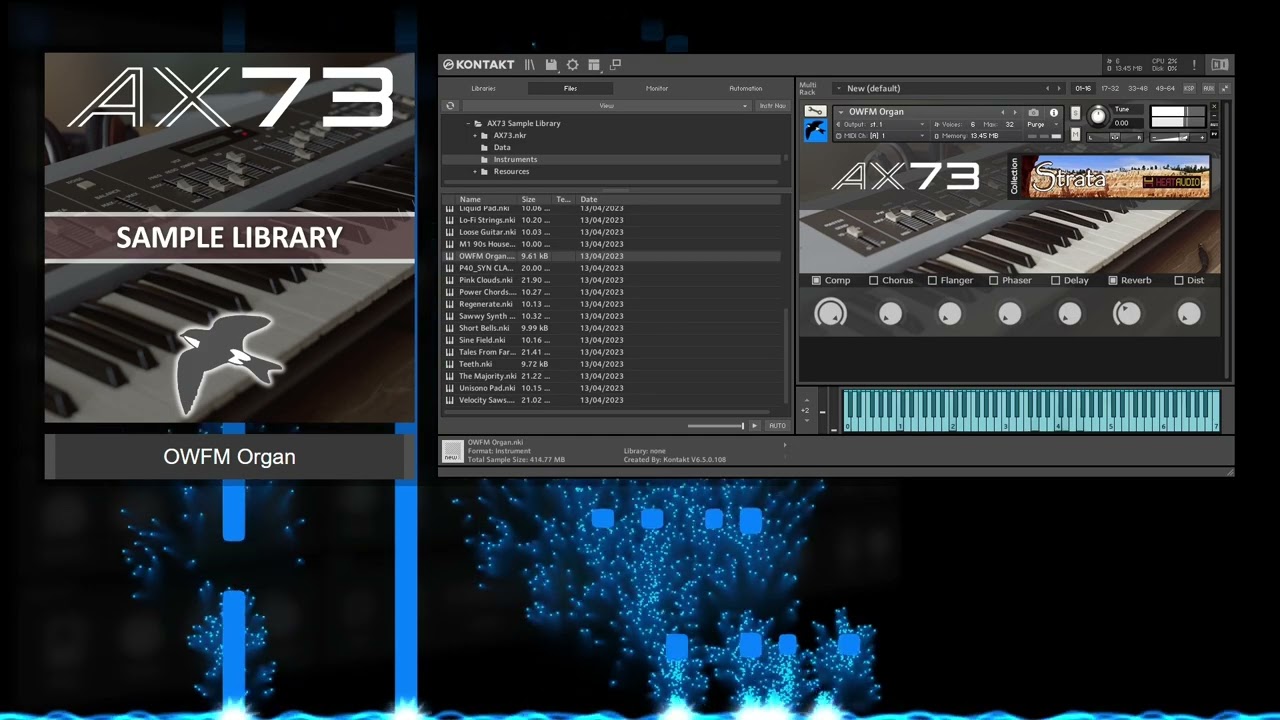Screen dimensions: 1280x720
Task: Toggle the Reverb effect checkbox
Action: click(x=1112, y=281)
